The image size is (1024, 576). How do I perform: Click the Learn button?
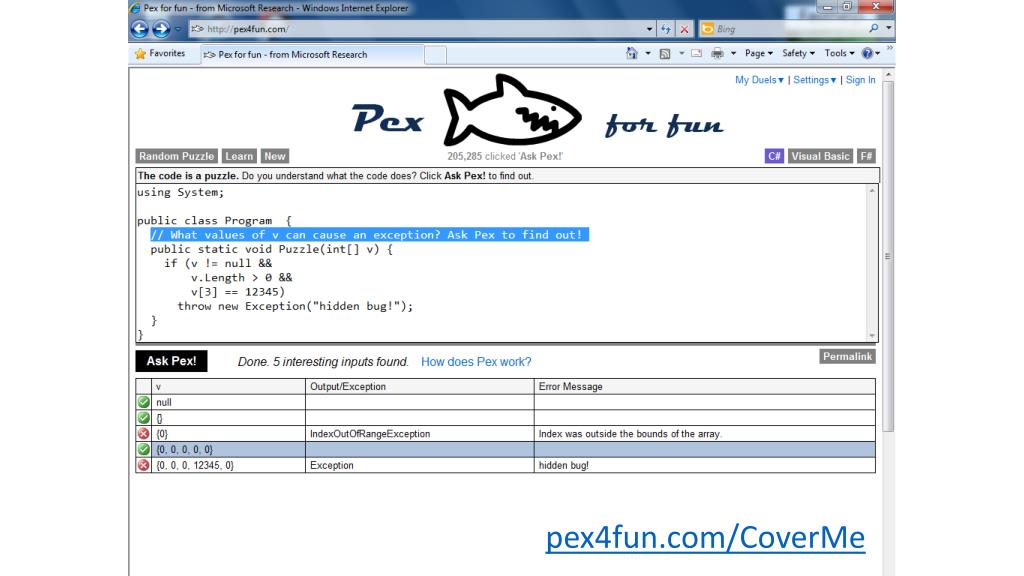239,156
